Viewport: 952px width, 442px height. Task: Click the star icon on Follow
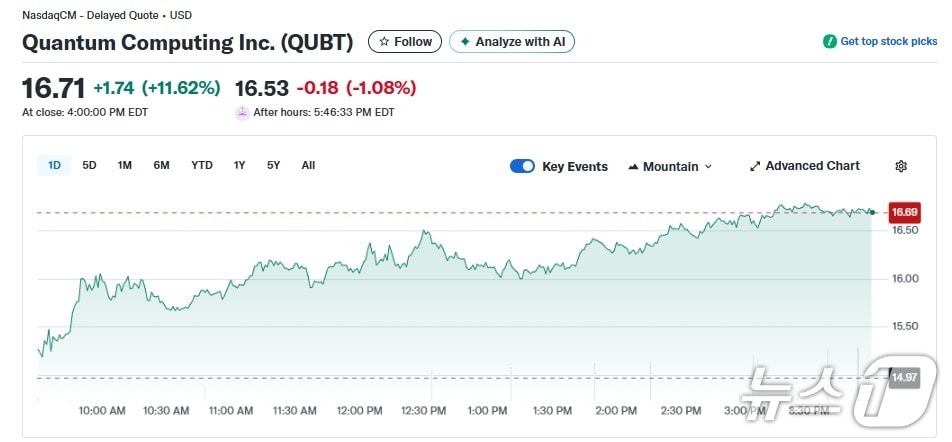[x=384, y=42]
